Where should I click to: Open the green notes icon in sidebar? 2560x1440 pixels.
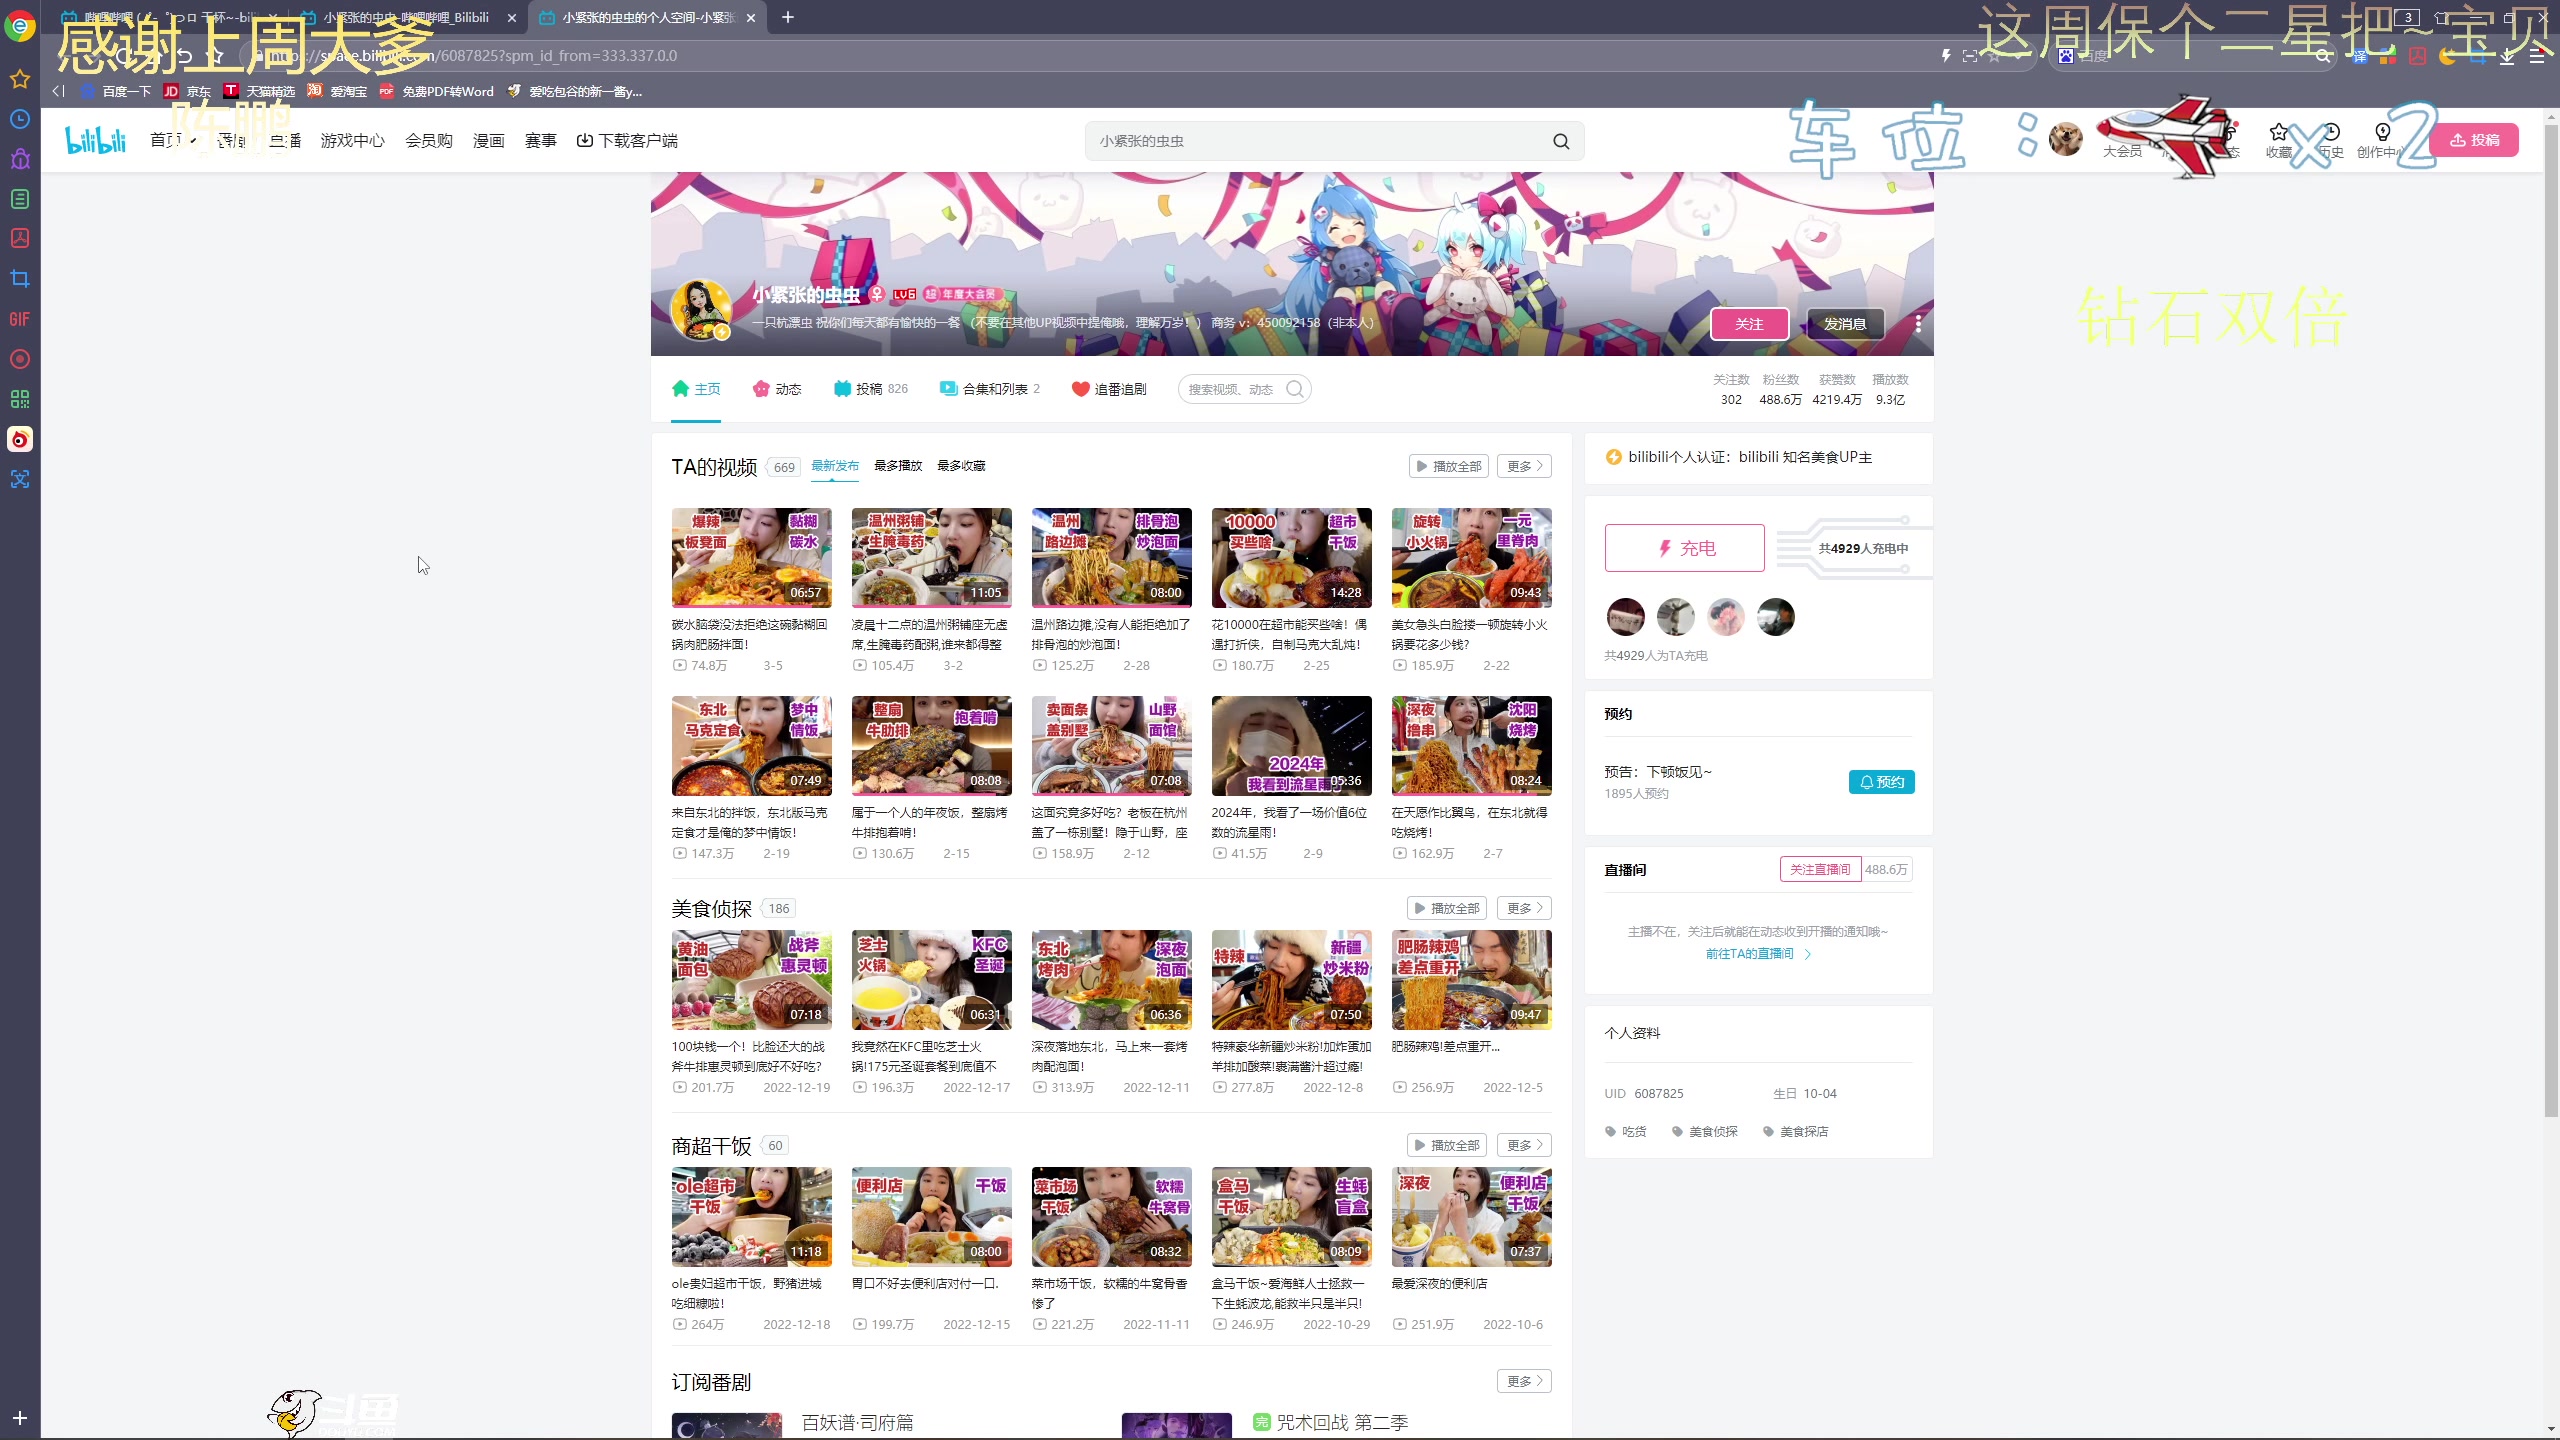20,199
